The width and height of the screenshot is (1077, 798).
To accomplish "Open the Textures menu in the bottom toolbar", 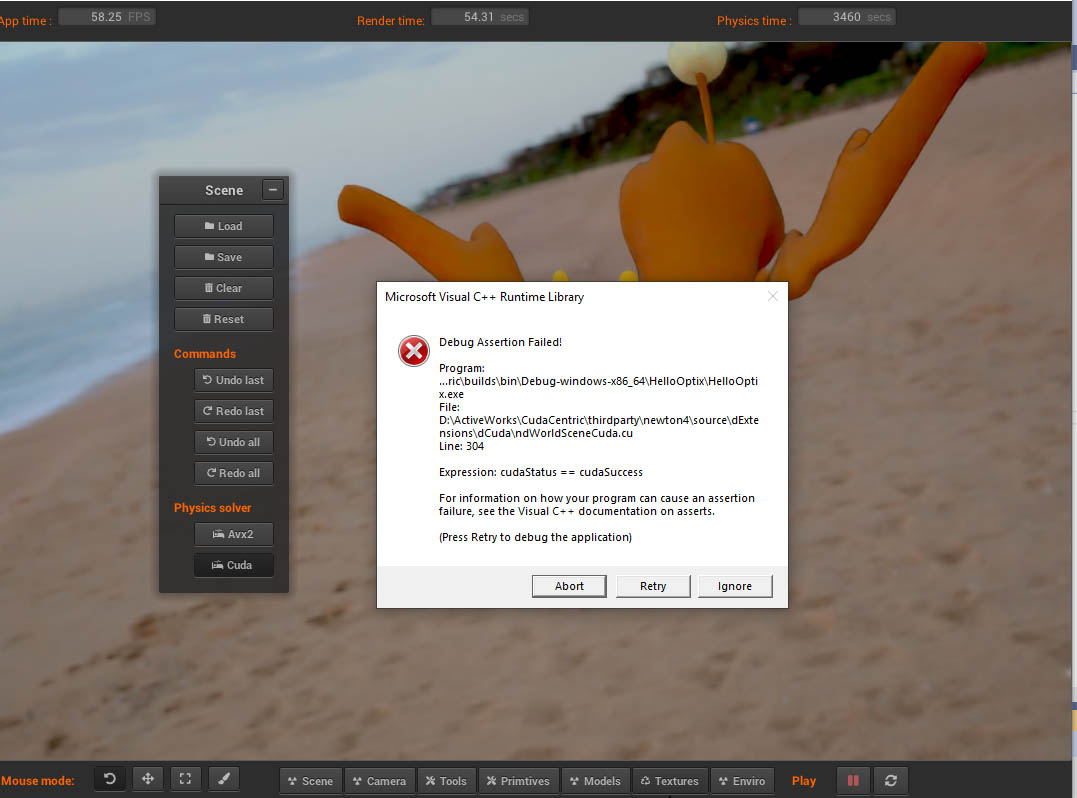I will 669,781.
